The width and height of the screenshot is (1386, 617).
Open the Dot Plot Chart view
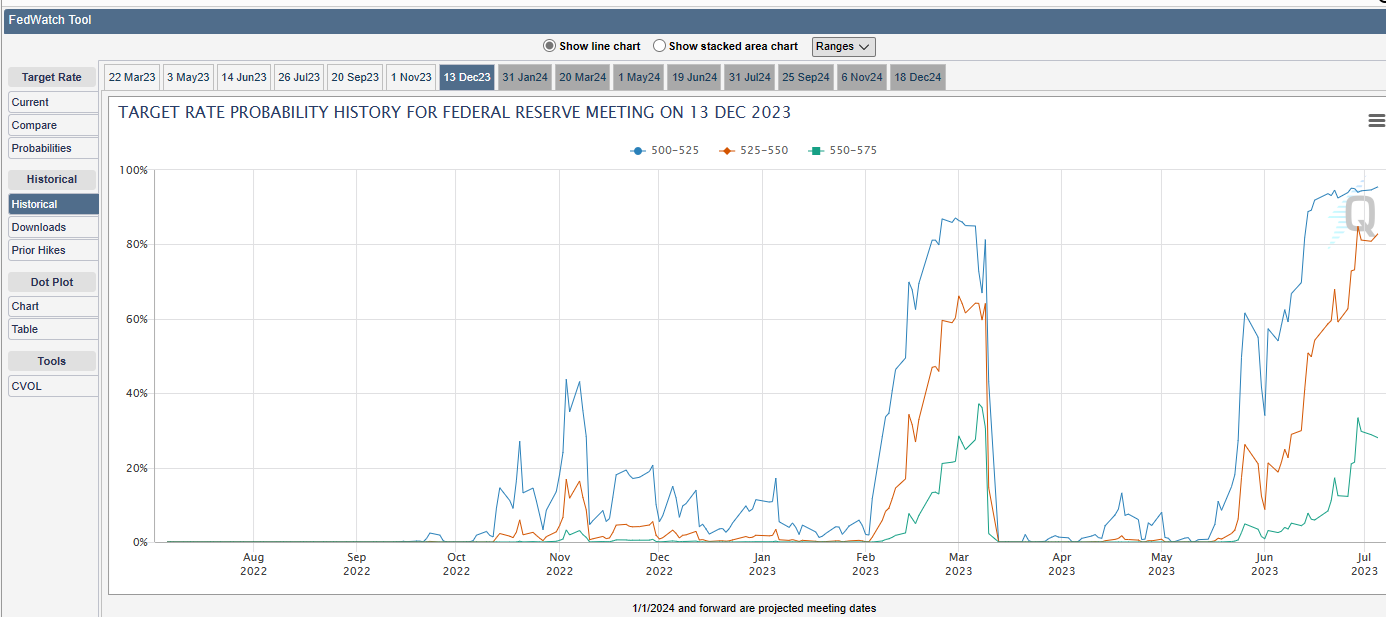(53, 306)
